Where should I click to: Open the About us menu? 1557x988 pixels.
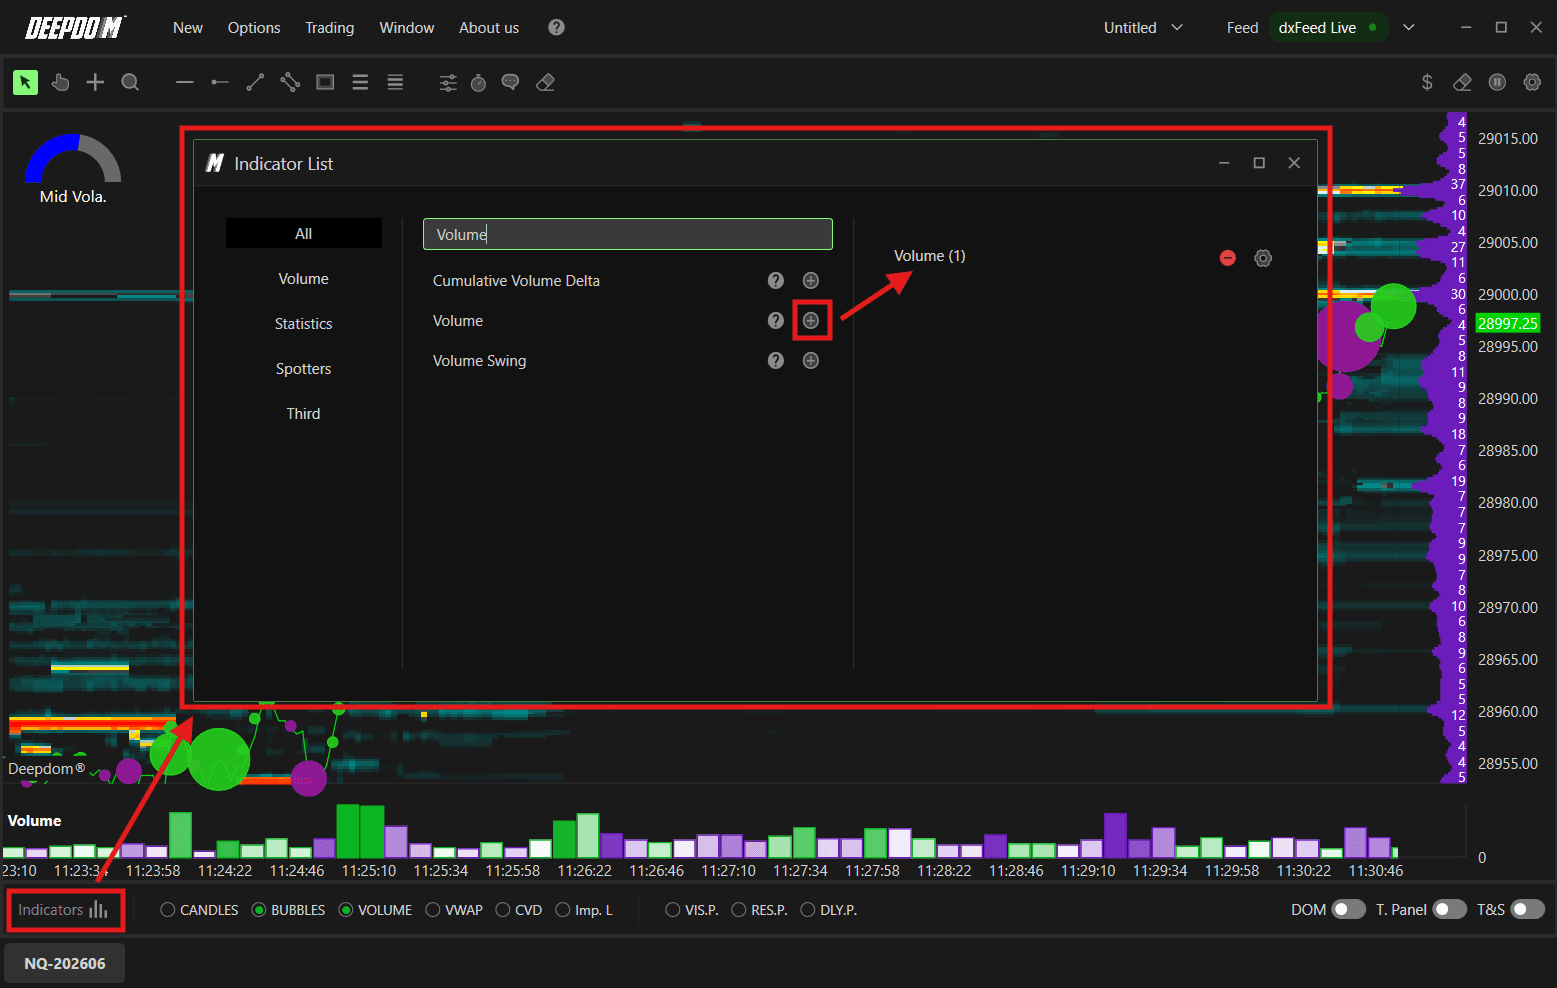coord(489,28)
